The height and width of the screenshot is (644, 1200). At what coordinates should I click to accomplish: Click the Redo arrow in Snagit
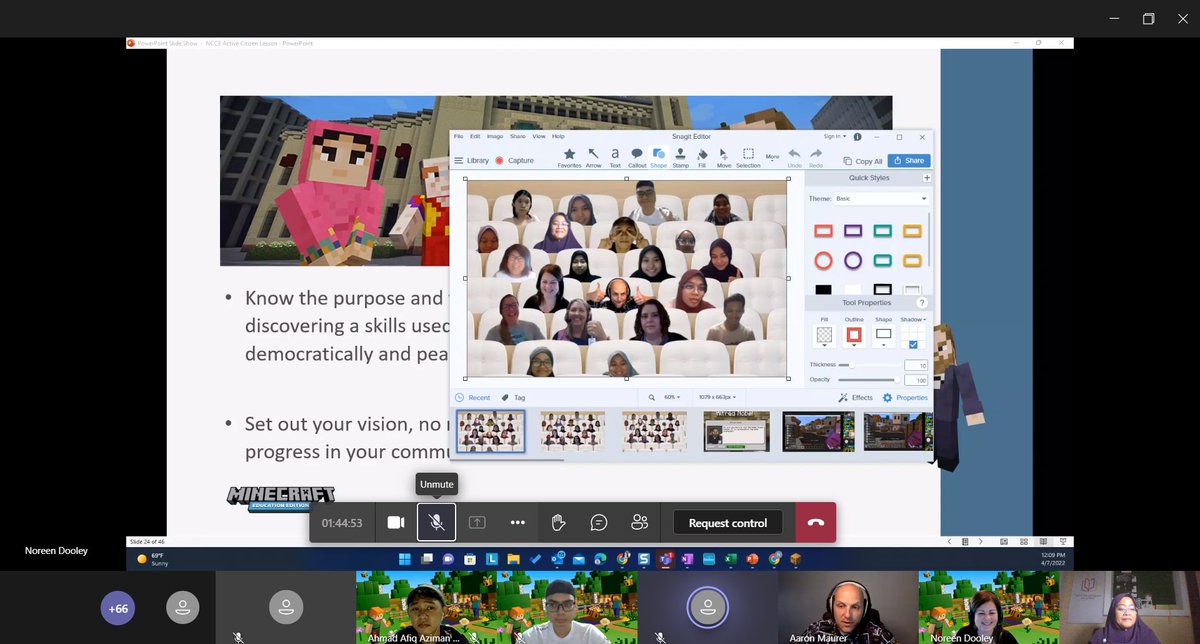click(816, 157)
